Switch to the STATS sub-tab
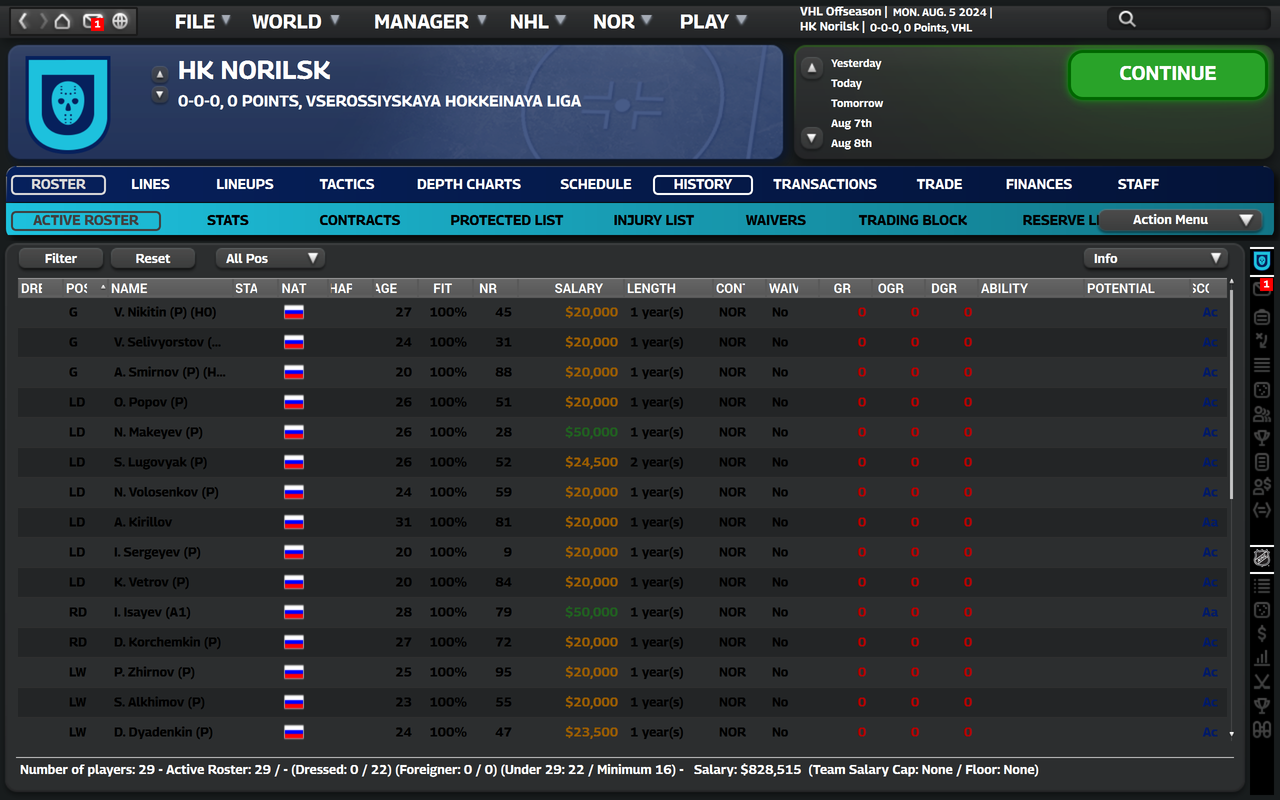The image size is (1280, 800). point(228,220)
